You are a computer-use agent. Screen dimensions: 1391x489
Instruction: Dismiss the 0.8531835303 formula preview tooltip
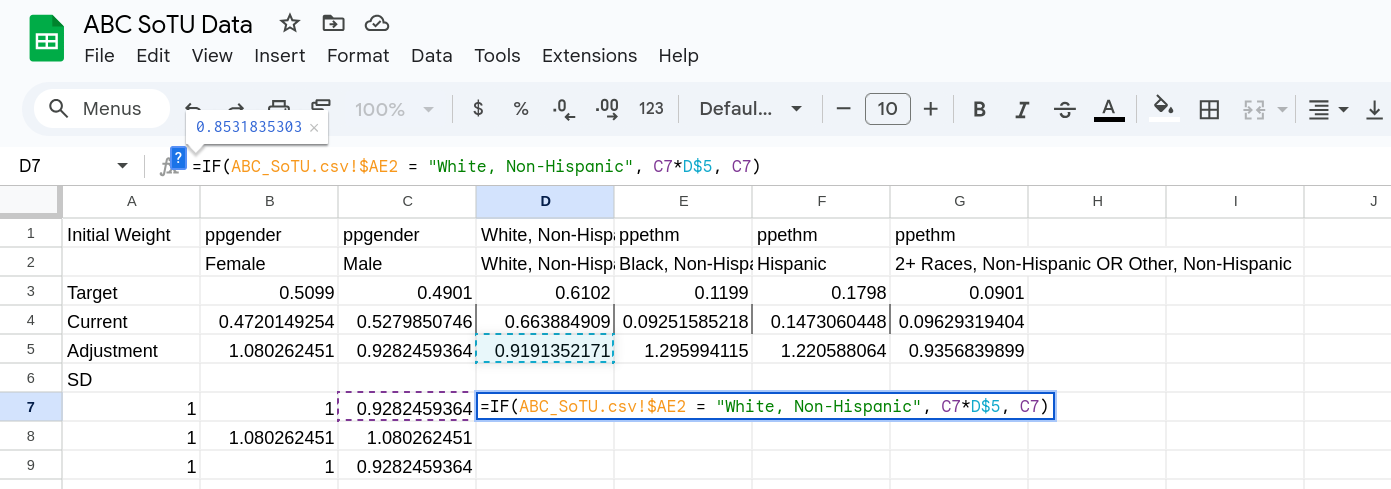point(314,128)
